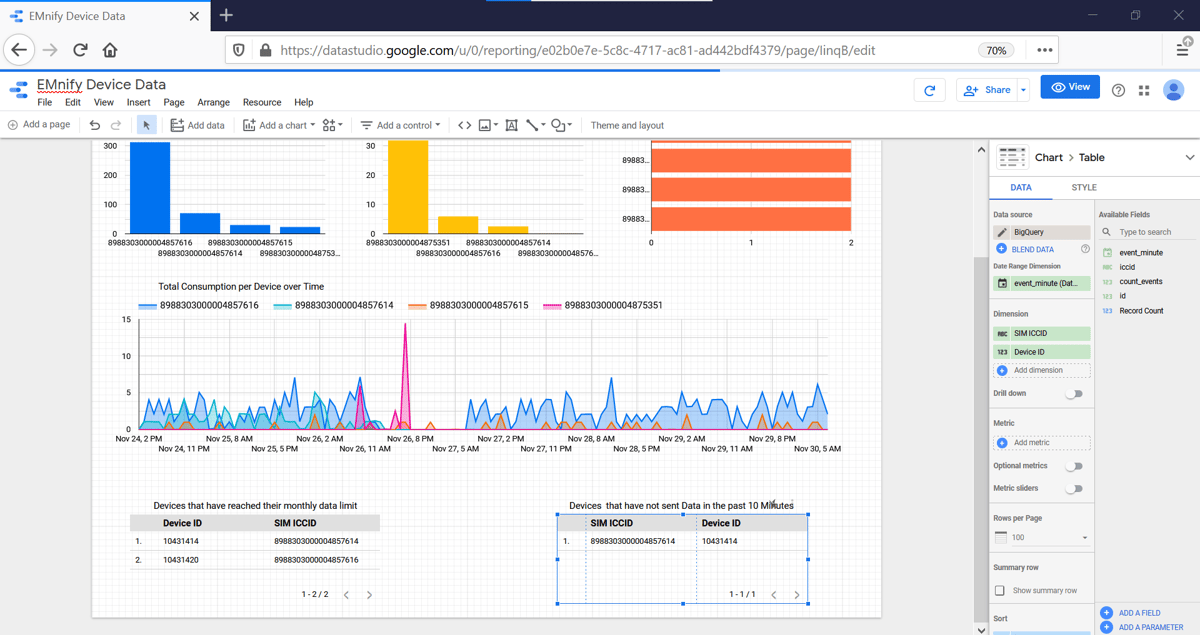
Task: Open the Resource menu
Action: click(262, 102)
